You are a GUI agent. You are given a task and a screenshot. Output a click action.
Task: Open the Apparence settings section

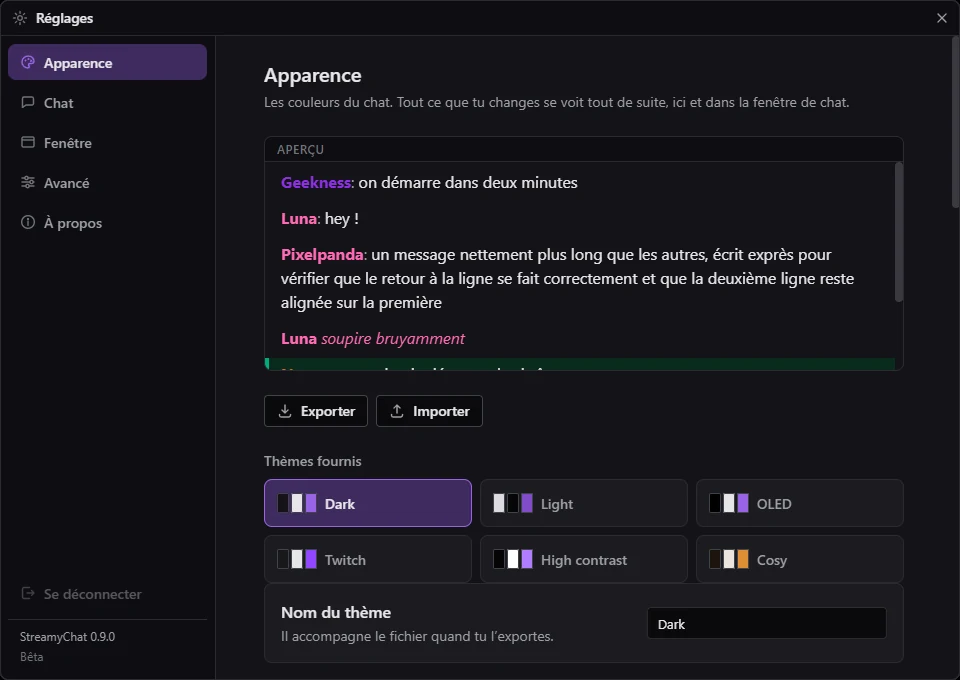[107, 62]
